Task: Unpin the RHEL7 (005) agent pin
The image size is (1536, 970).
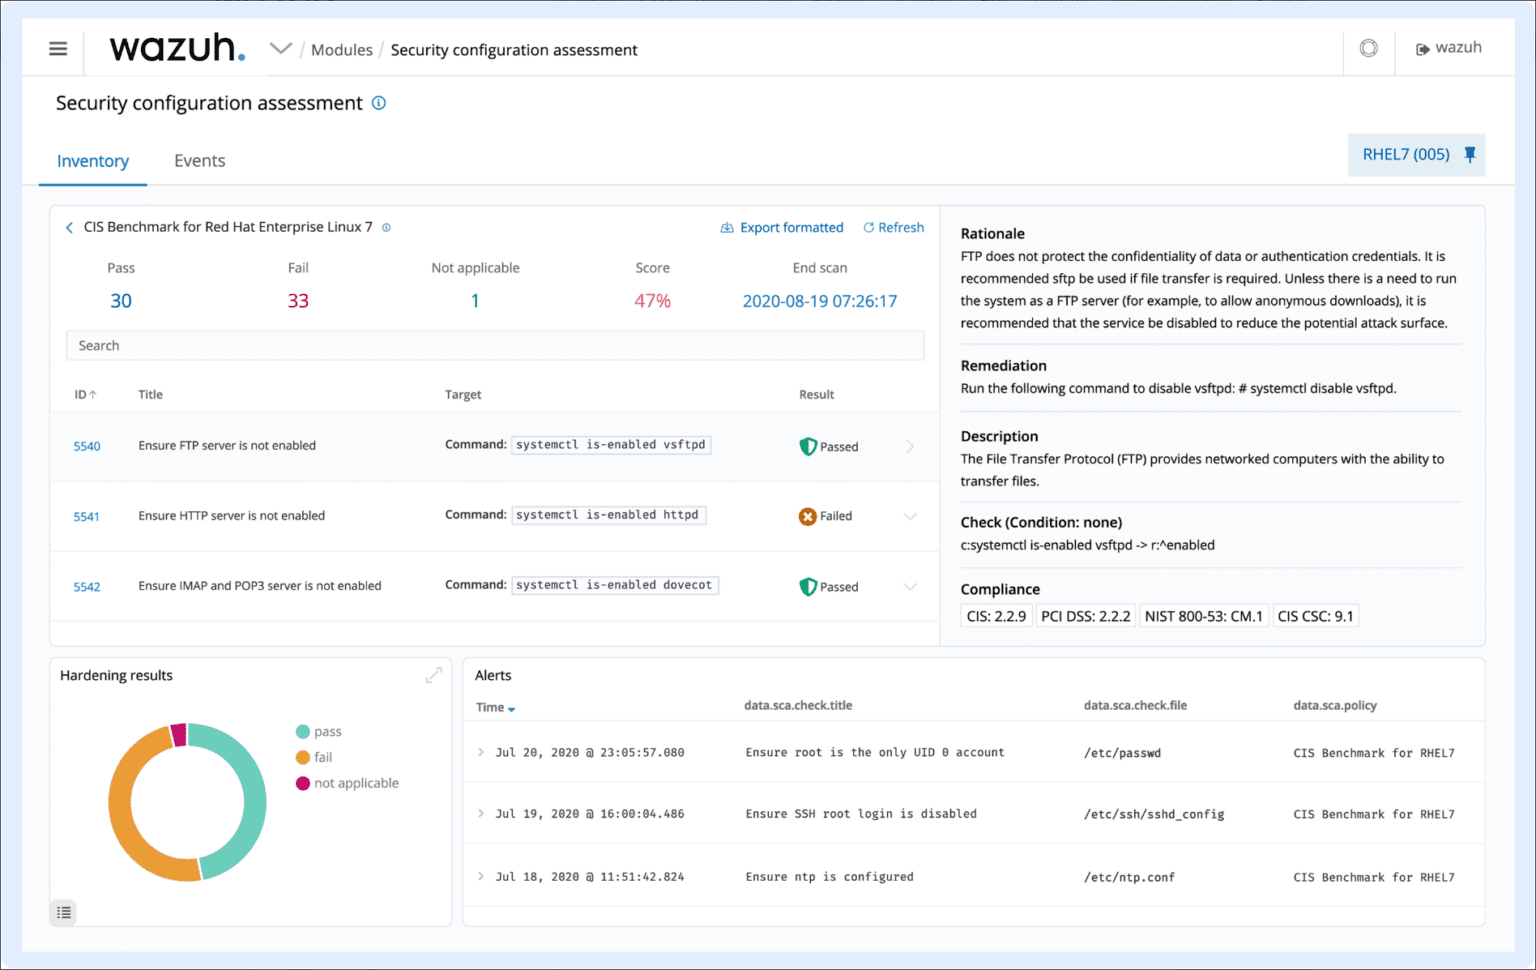Action: point(1470,155)
